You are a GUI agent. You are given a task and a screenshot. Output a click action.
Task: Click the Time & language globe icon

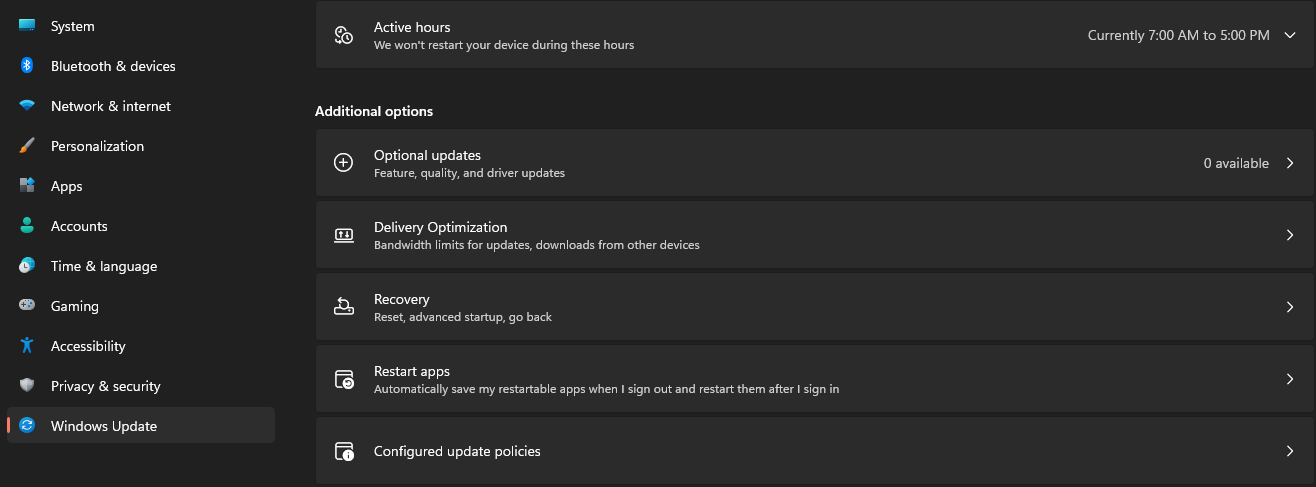click(27, 266)
